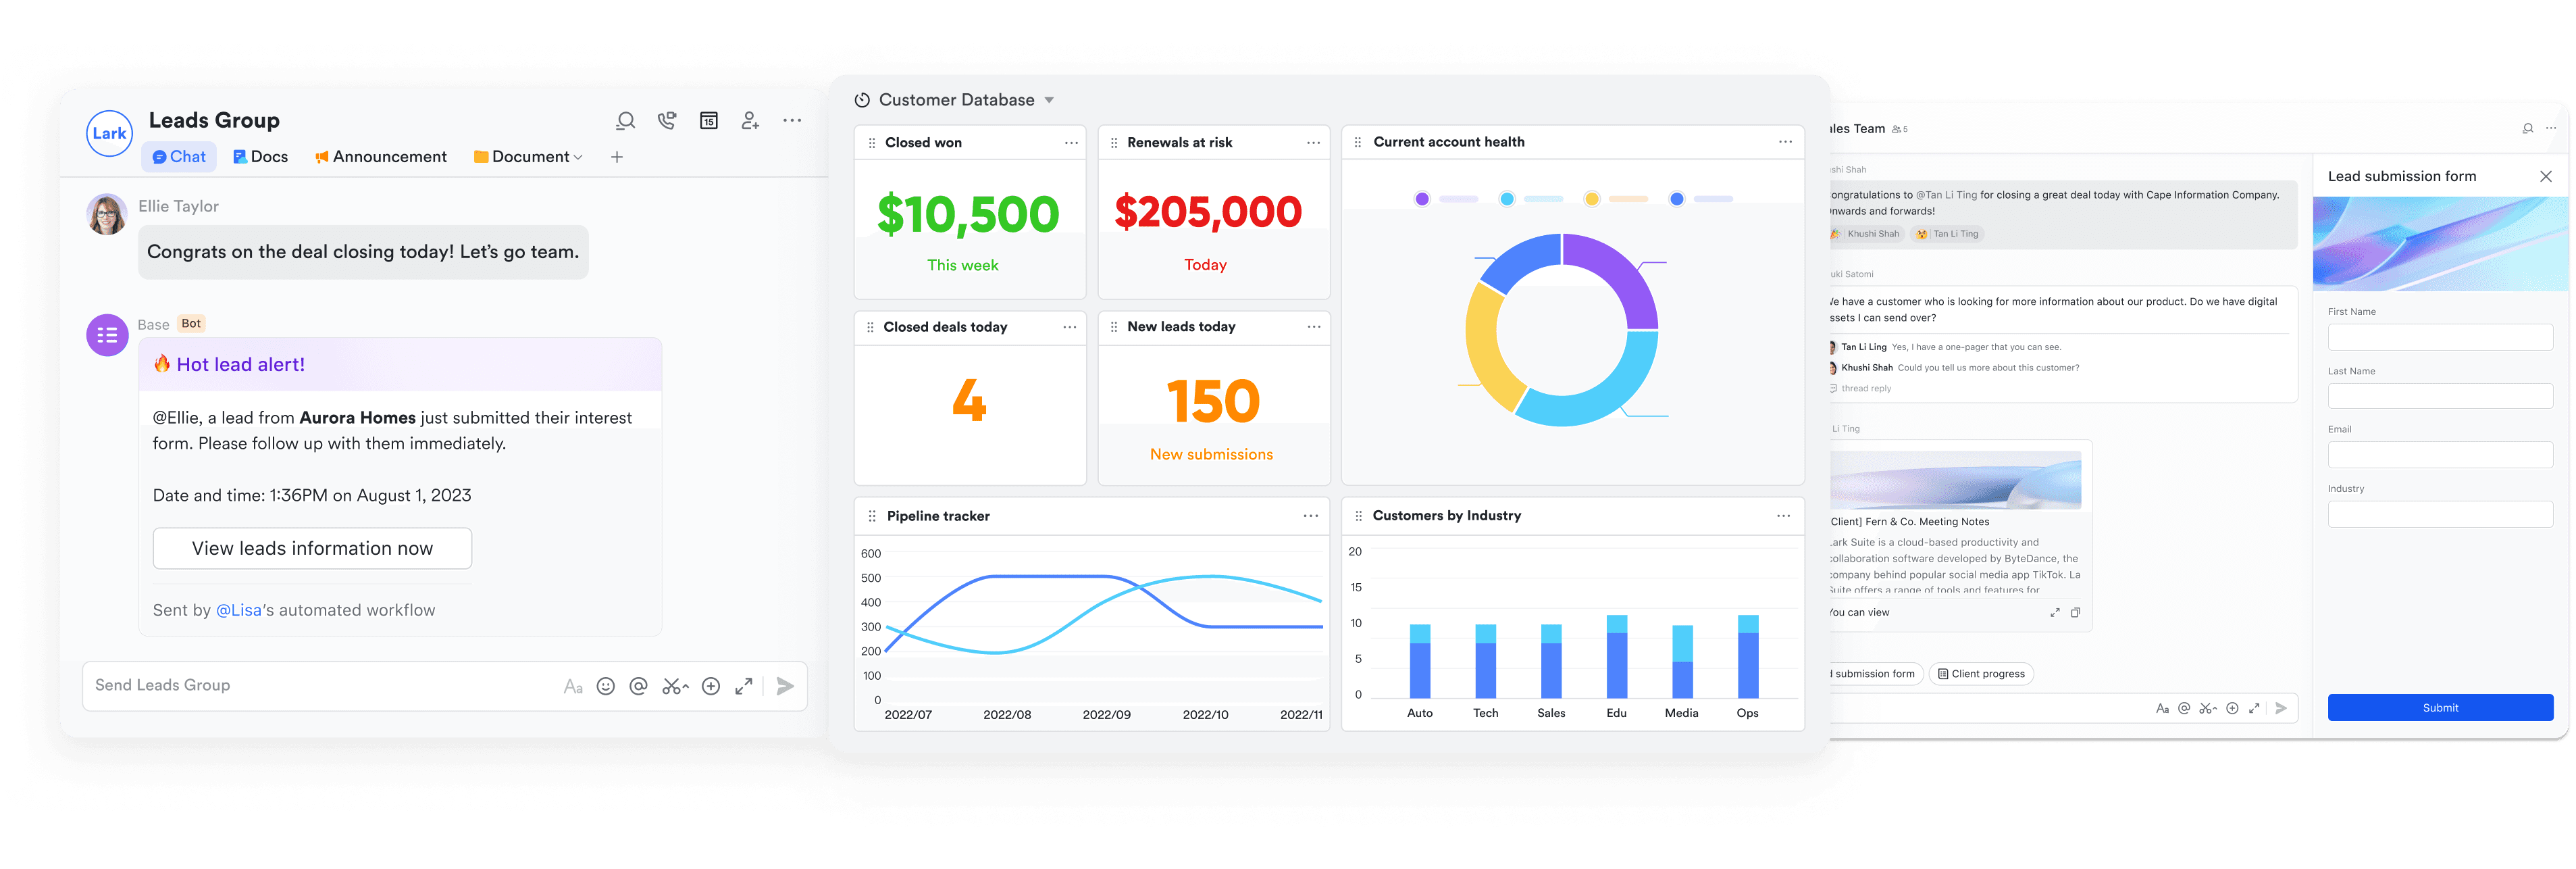Image resolution: width=2576 pixels, height=869 pixels.
Task: Start a call with the phone icon
Action: (667, 121)
